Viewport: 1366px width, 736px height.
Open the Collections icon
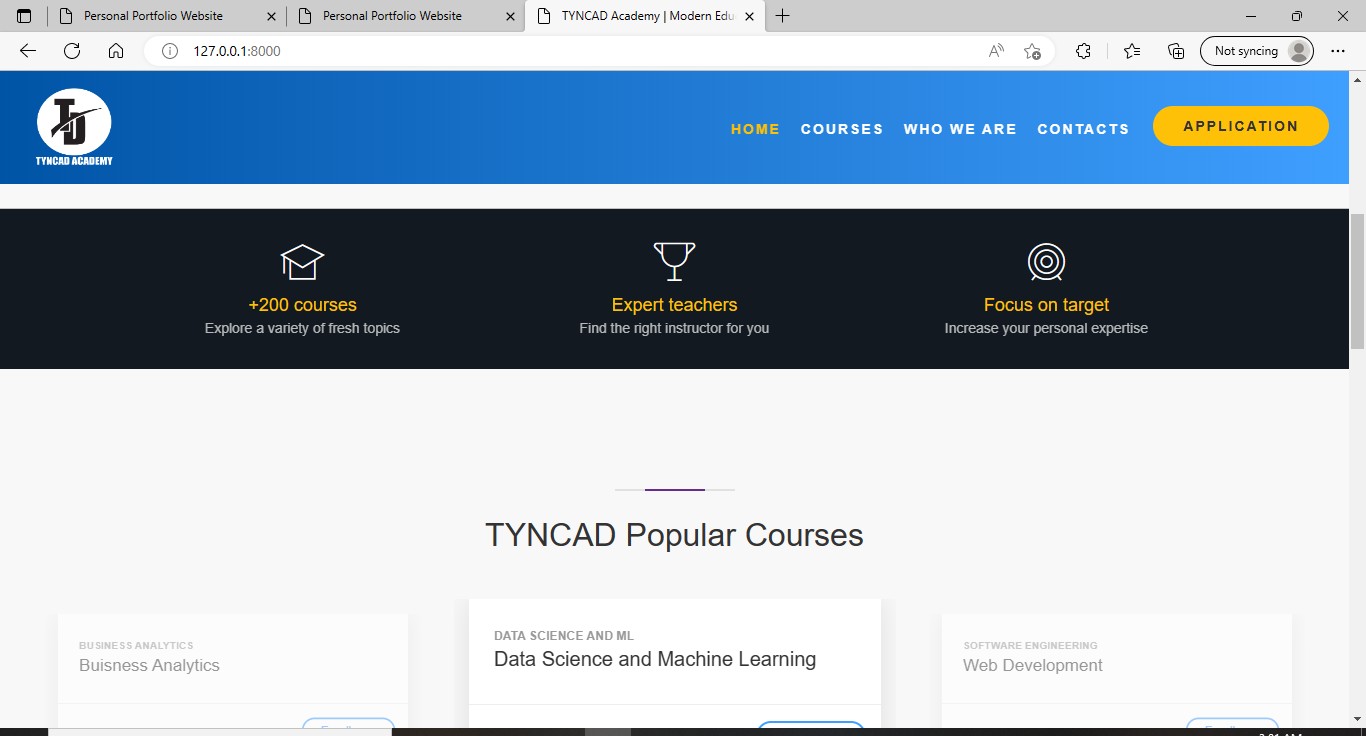(x=1176, y=51)
